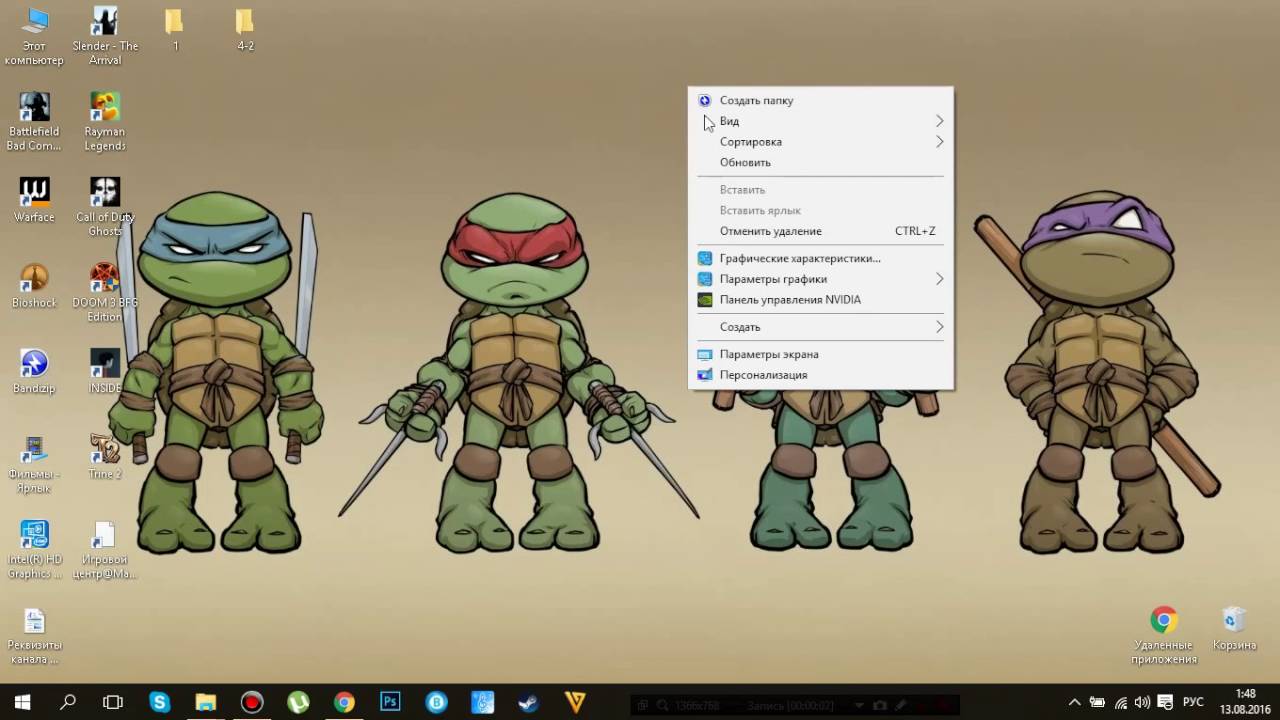Select the 'Фильмы - Ярлык' shortcut
The image size is (1280, 720).
(x=34, y=464)
